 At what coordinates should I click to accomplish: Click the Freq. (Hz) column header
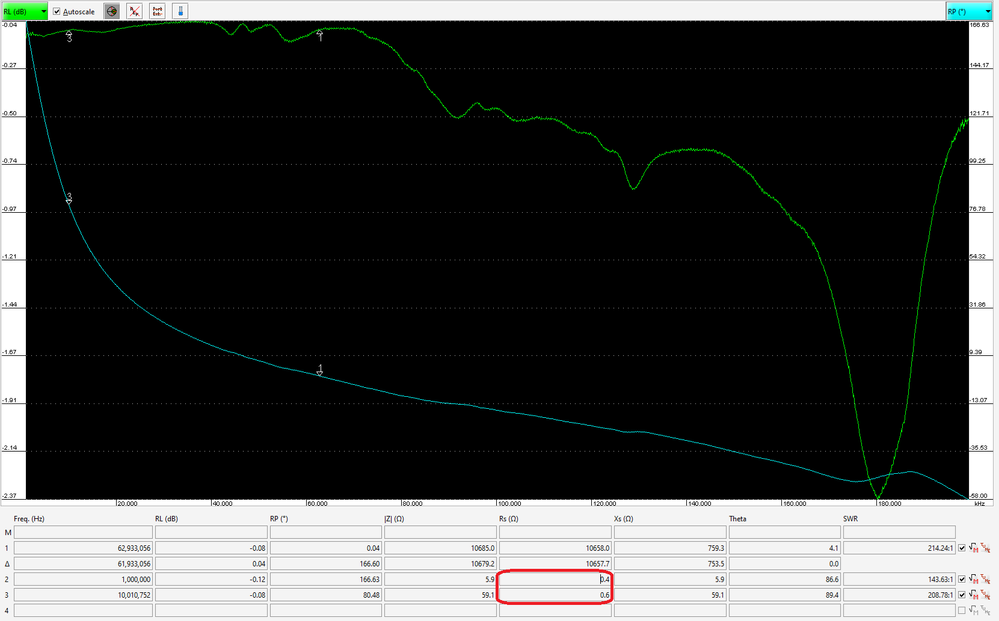29,519
